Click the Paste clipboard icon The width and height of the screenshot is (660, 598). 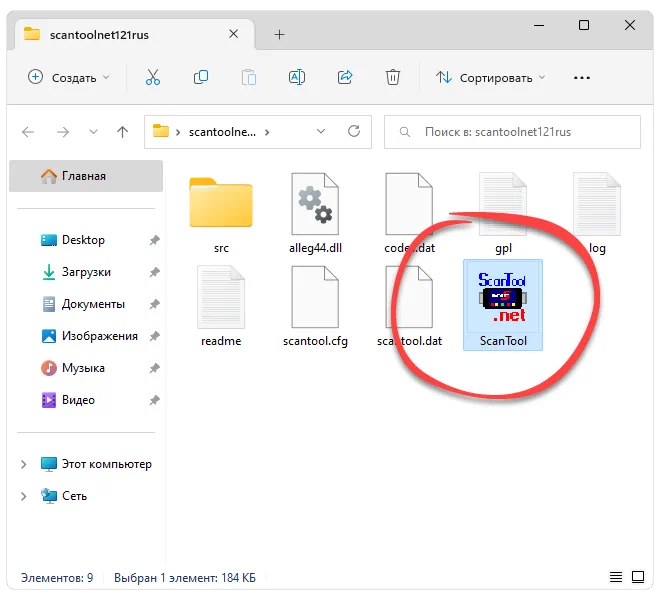click(x=249, y=77)
